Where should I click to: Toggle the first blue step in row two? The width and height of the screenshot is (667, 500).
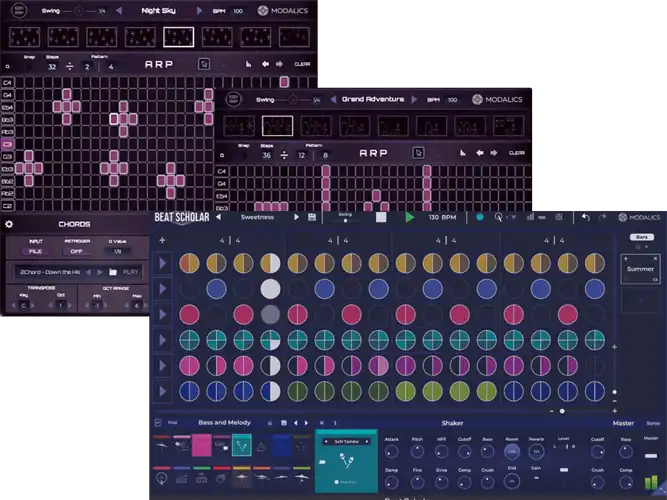click(216, 289)
